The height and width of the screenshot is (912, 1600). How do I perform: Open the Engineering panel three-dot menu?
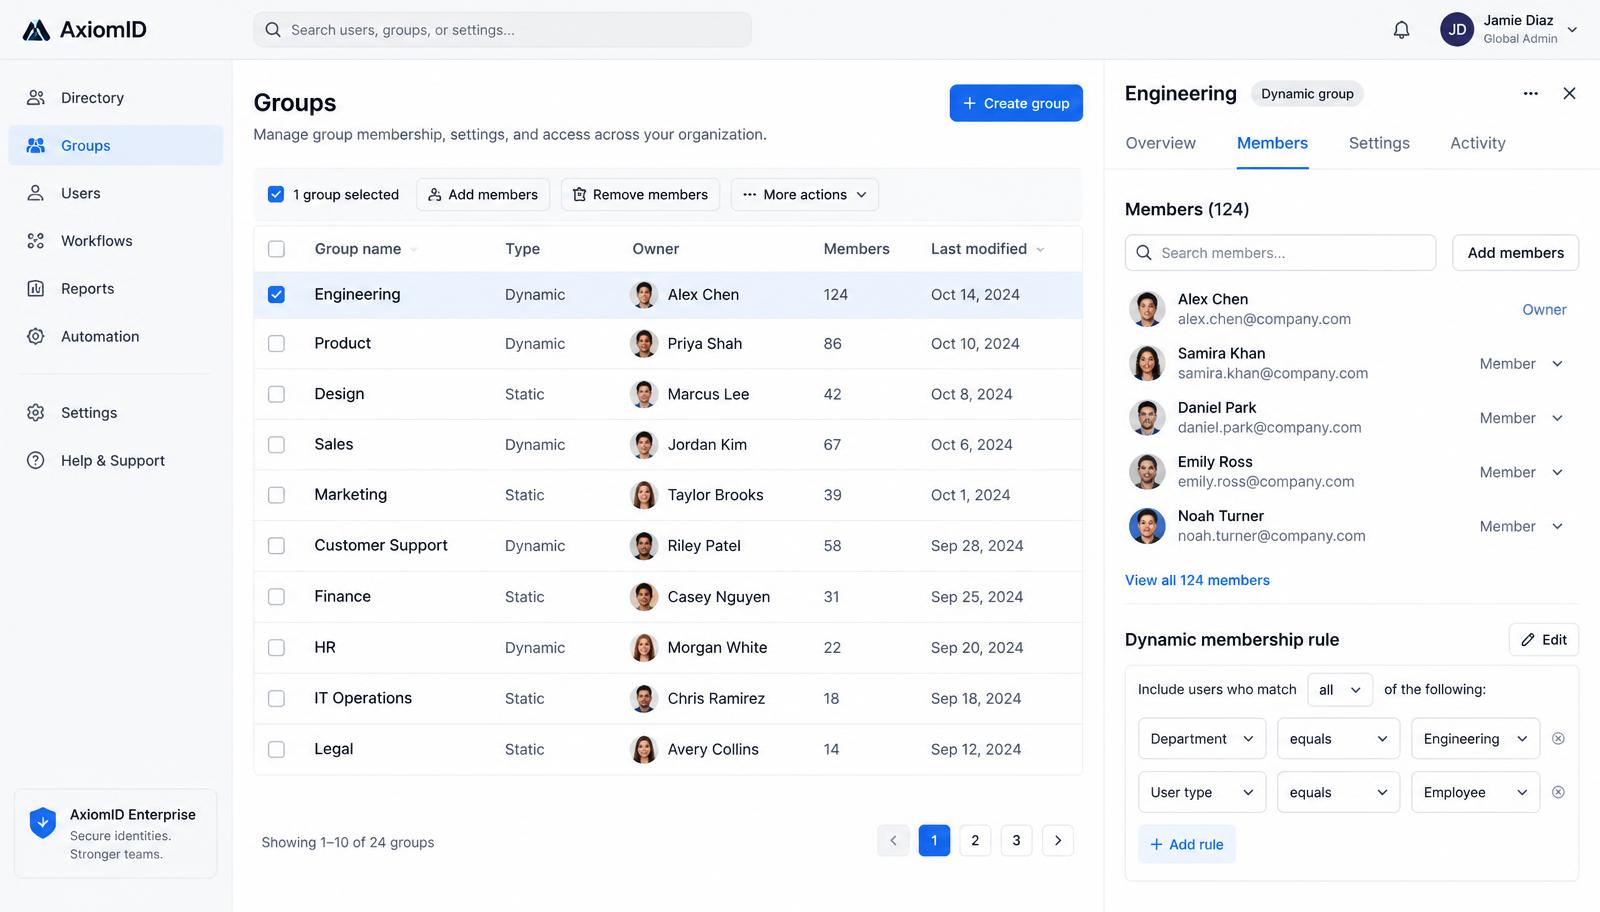tap(1530, 93)
